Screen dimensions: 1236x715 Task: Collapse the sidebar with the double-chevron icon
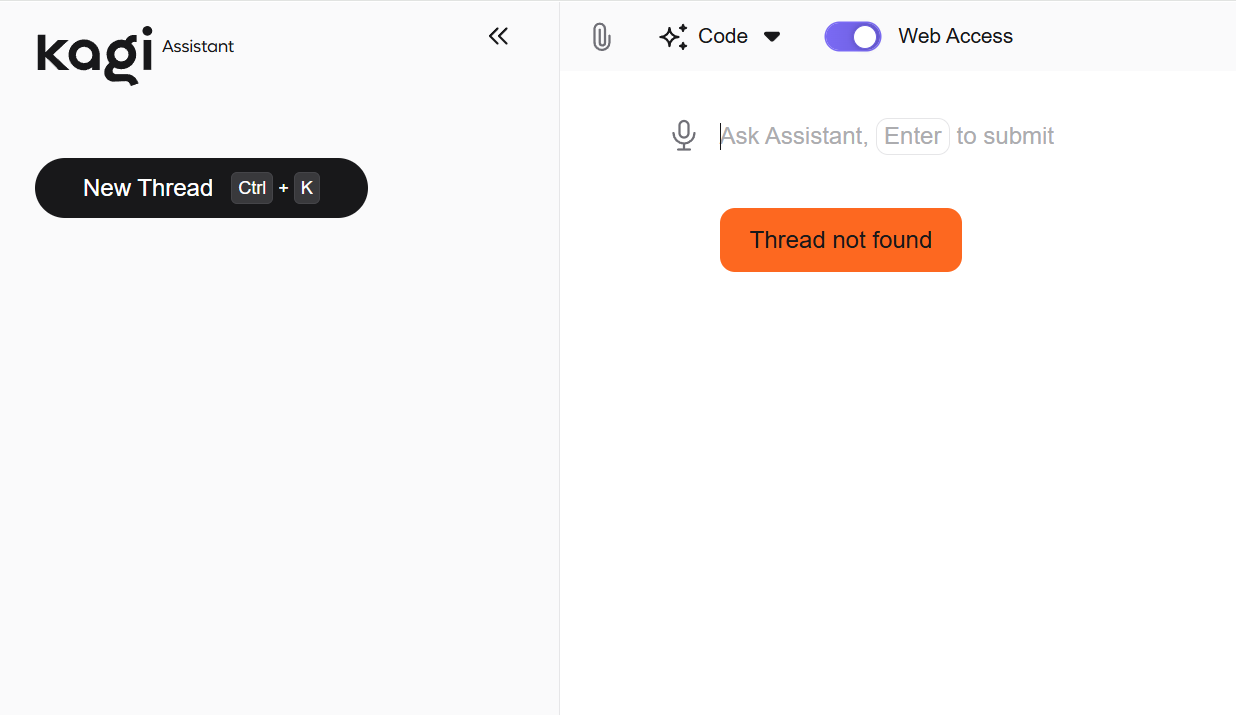(498, 37)
